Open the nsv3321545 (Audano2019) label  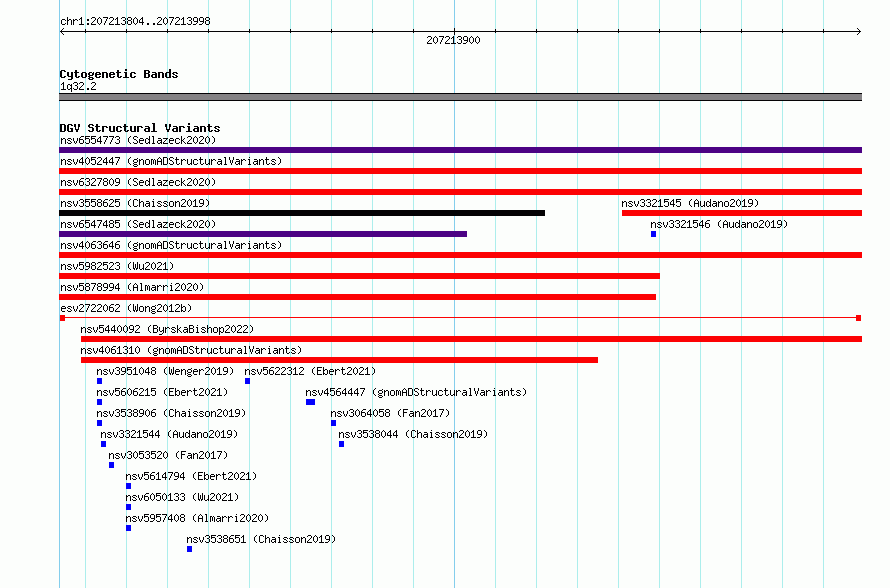coord(690,203)
